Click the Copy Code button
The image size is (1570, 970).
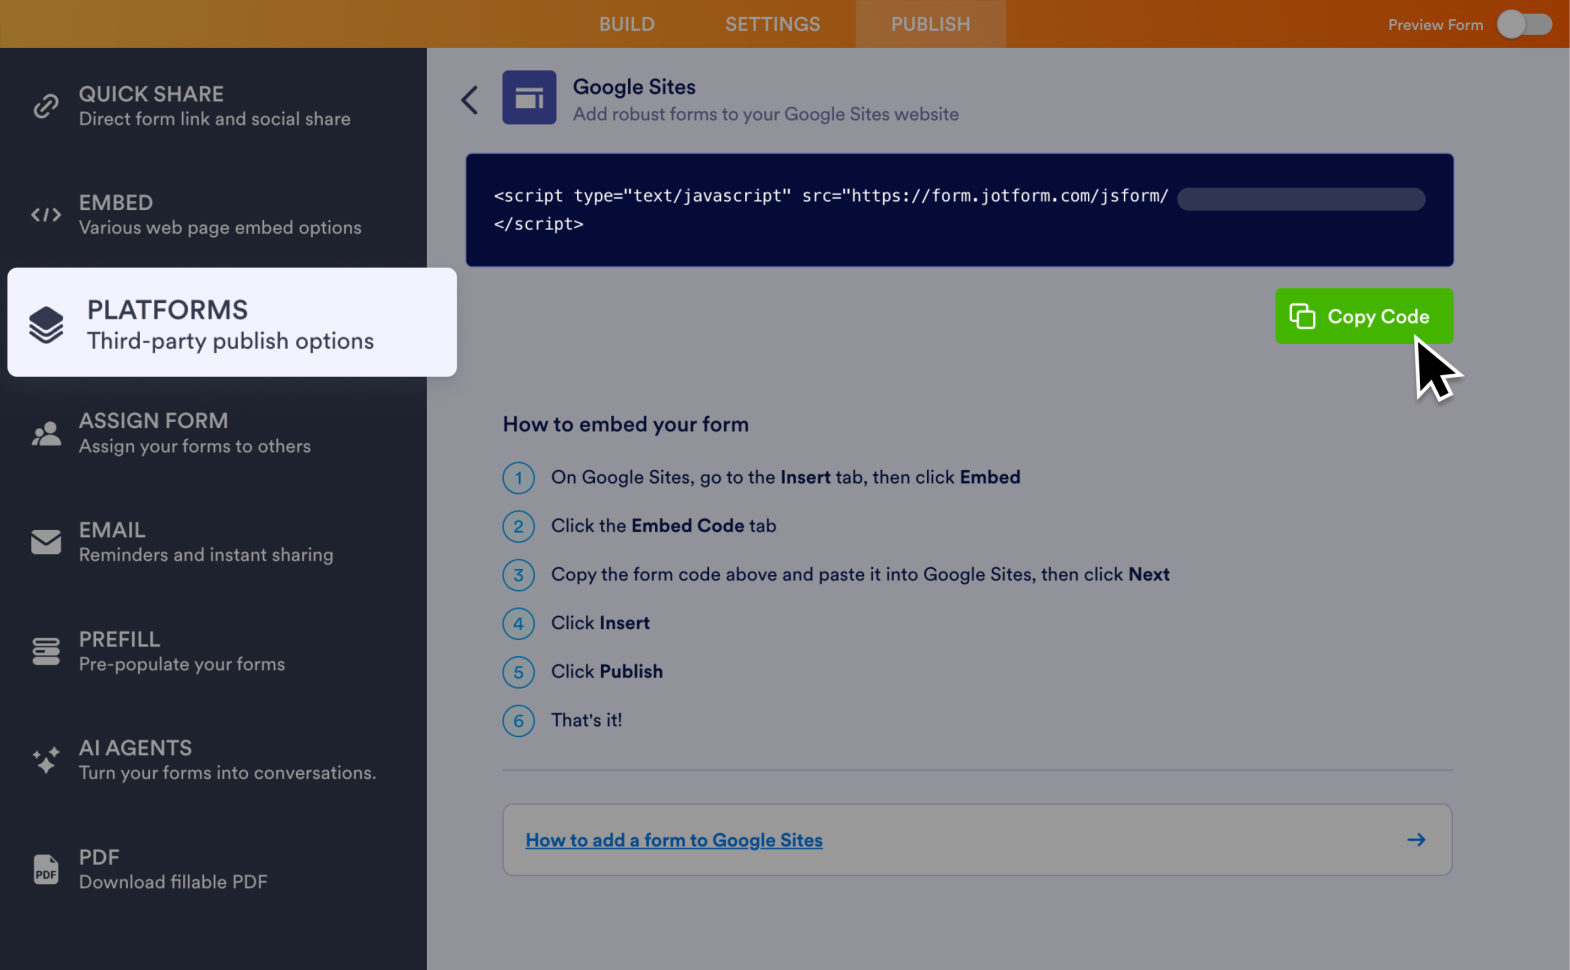tap(1363, 316)
